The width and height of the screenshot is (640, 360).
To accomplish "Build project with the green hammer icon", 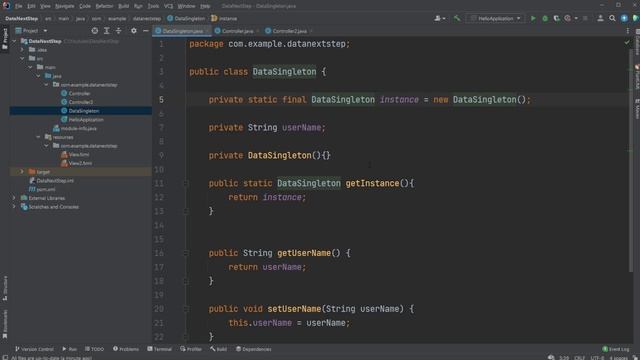I will click(x=457, y=18).
